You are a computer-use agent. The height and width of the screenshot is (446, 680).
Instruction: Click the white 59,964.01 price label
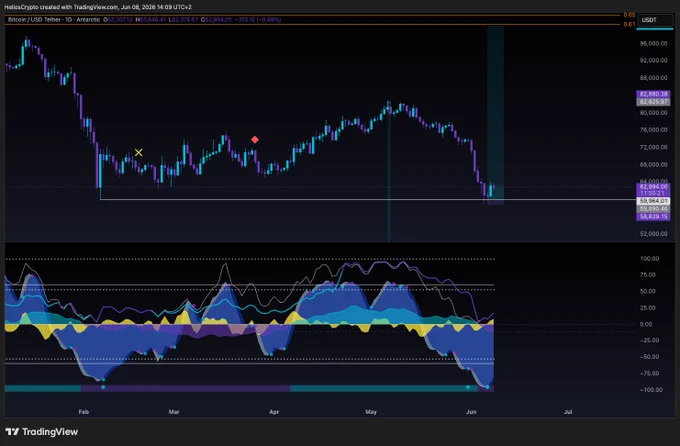(653, 201)
